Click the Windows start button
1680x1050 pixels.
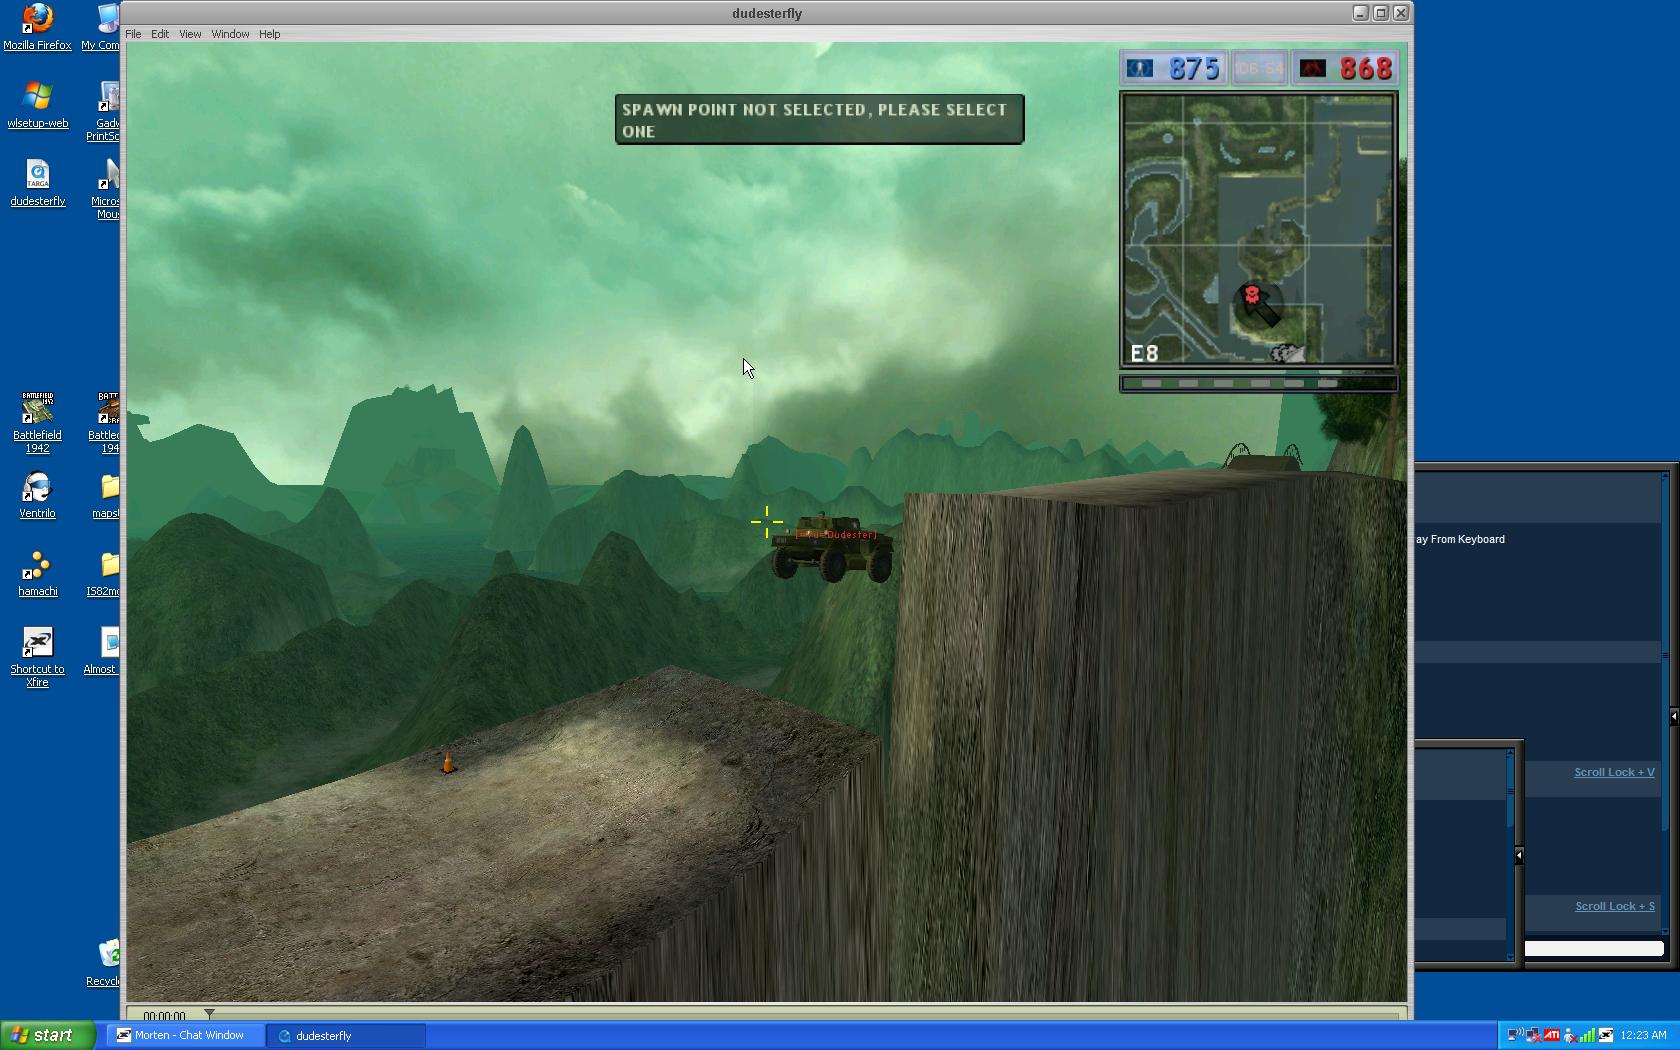[48, 1035]
